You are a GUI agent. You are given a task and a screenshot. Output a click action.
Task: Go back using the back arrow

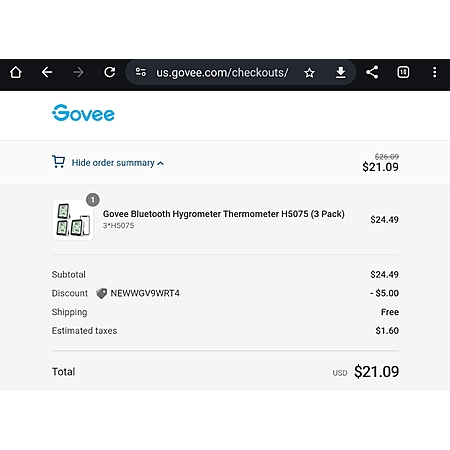47,72
